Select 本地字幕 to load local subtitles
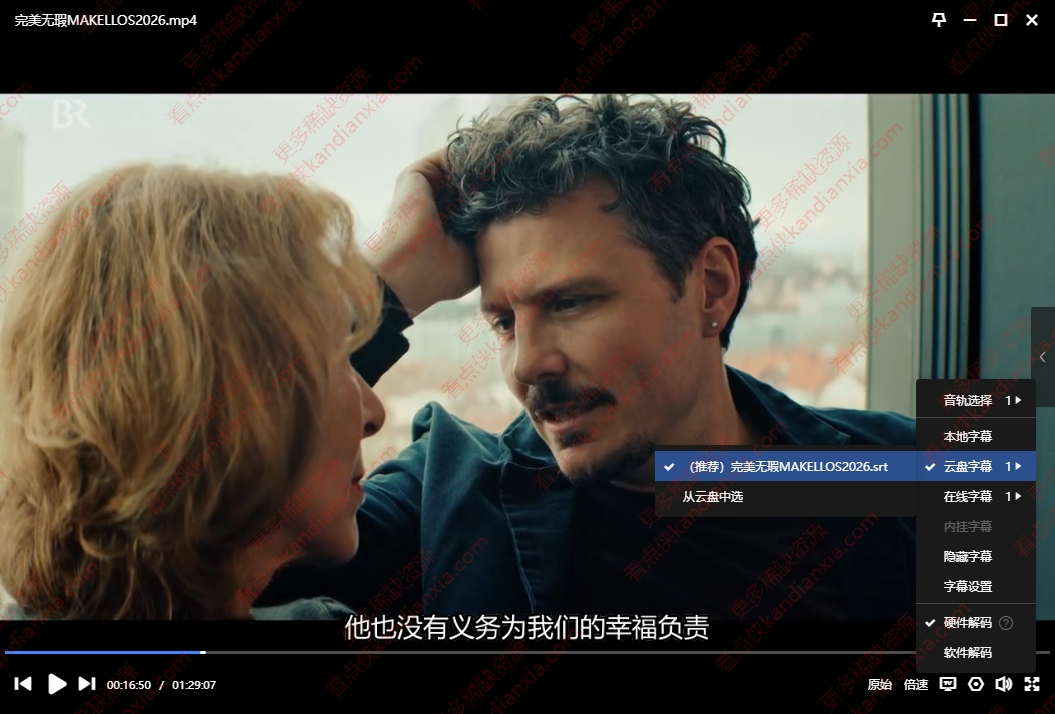 point(964,436)
